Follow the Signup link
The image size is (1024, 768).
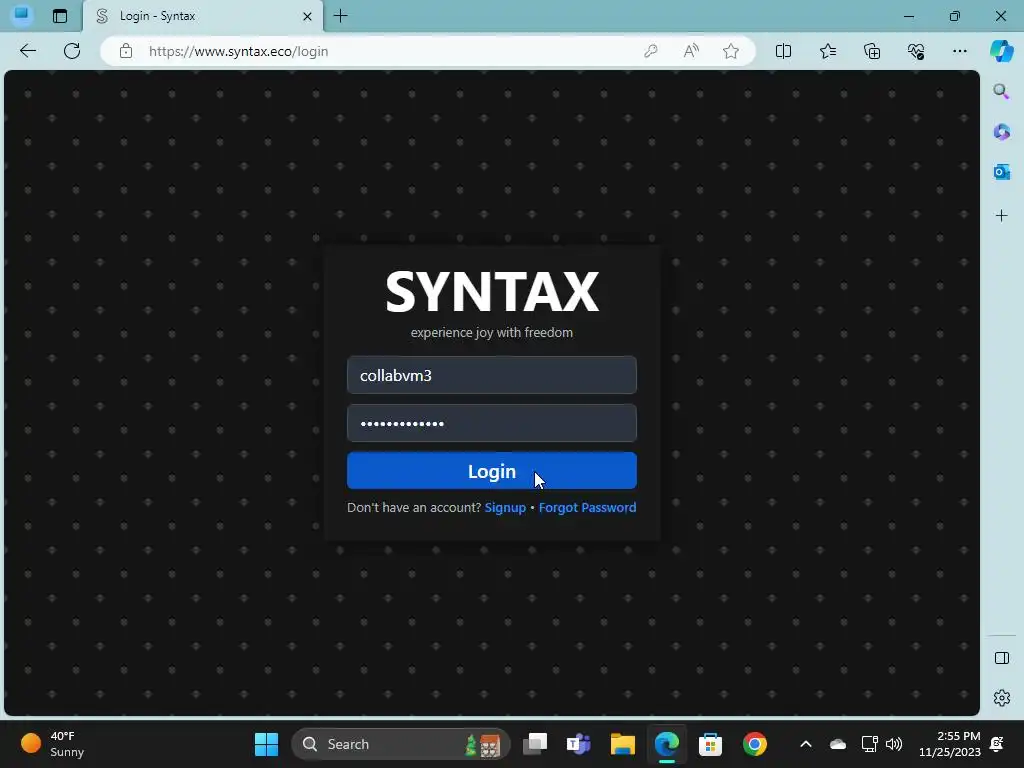[x=505, y=507]
